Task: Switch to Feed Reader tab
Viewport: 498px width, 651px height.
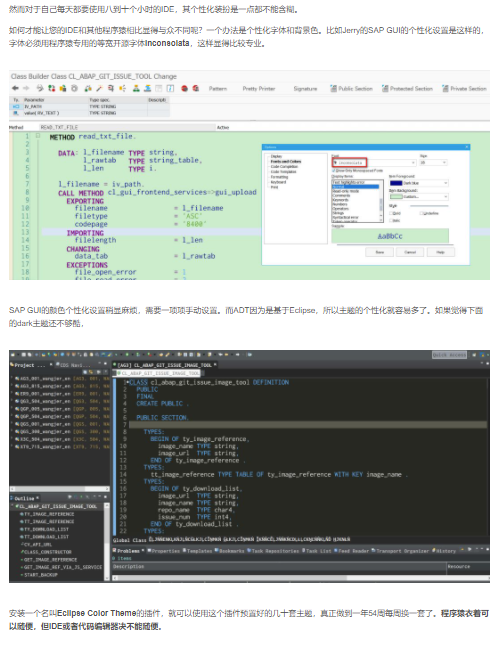Action: [x=351, y=551]
